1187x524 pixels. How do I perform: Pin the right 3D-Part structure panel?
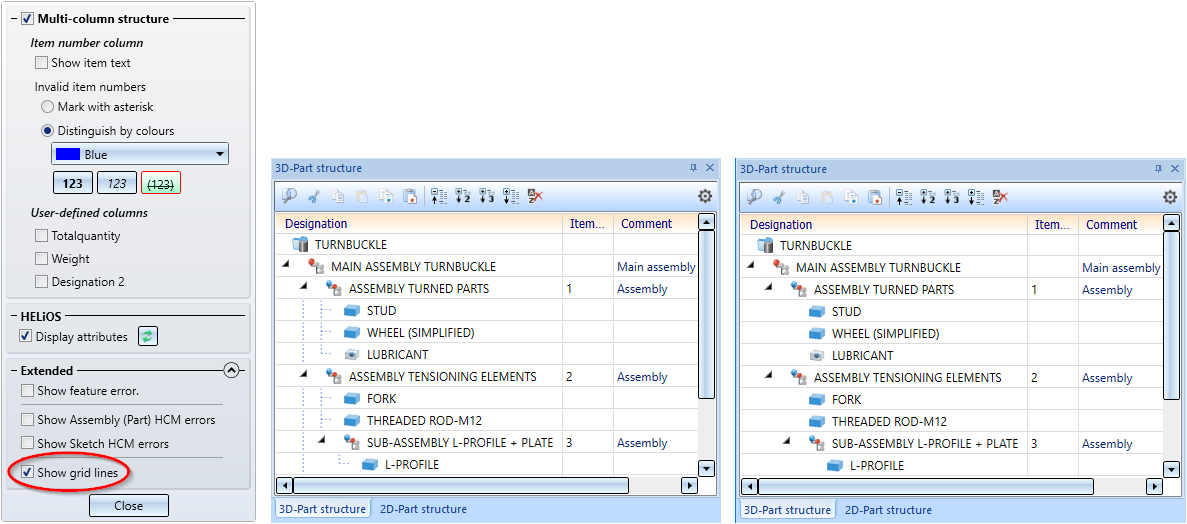click(1158, 169)
